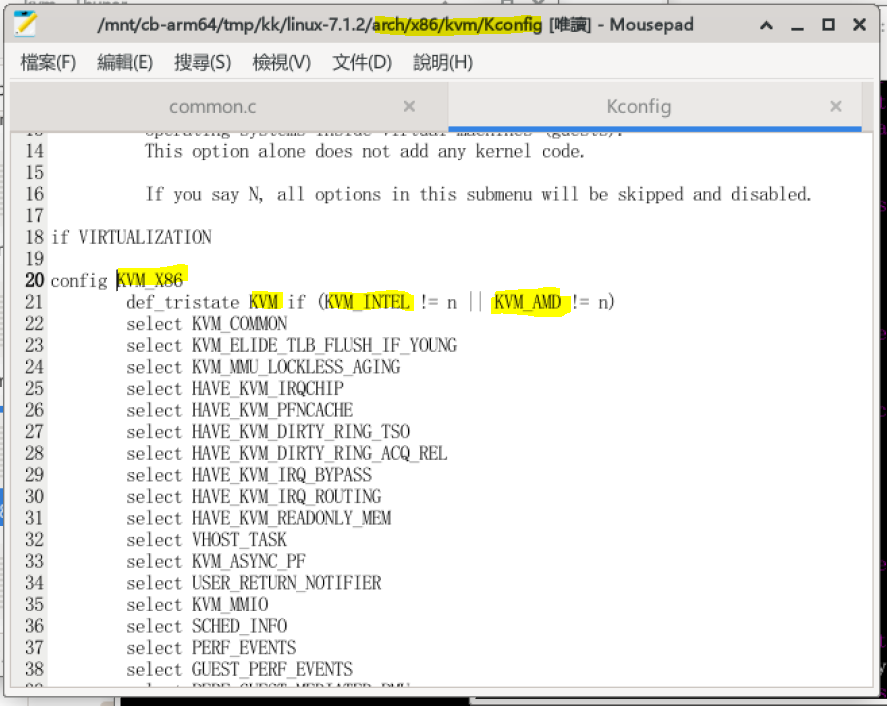Click 'select HAVE_KVM_DIRTY_RING_ACQ_REL' line

point(287,453)
